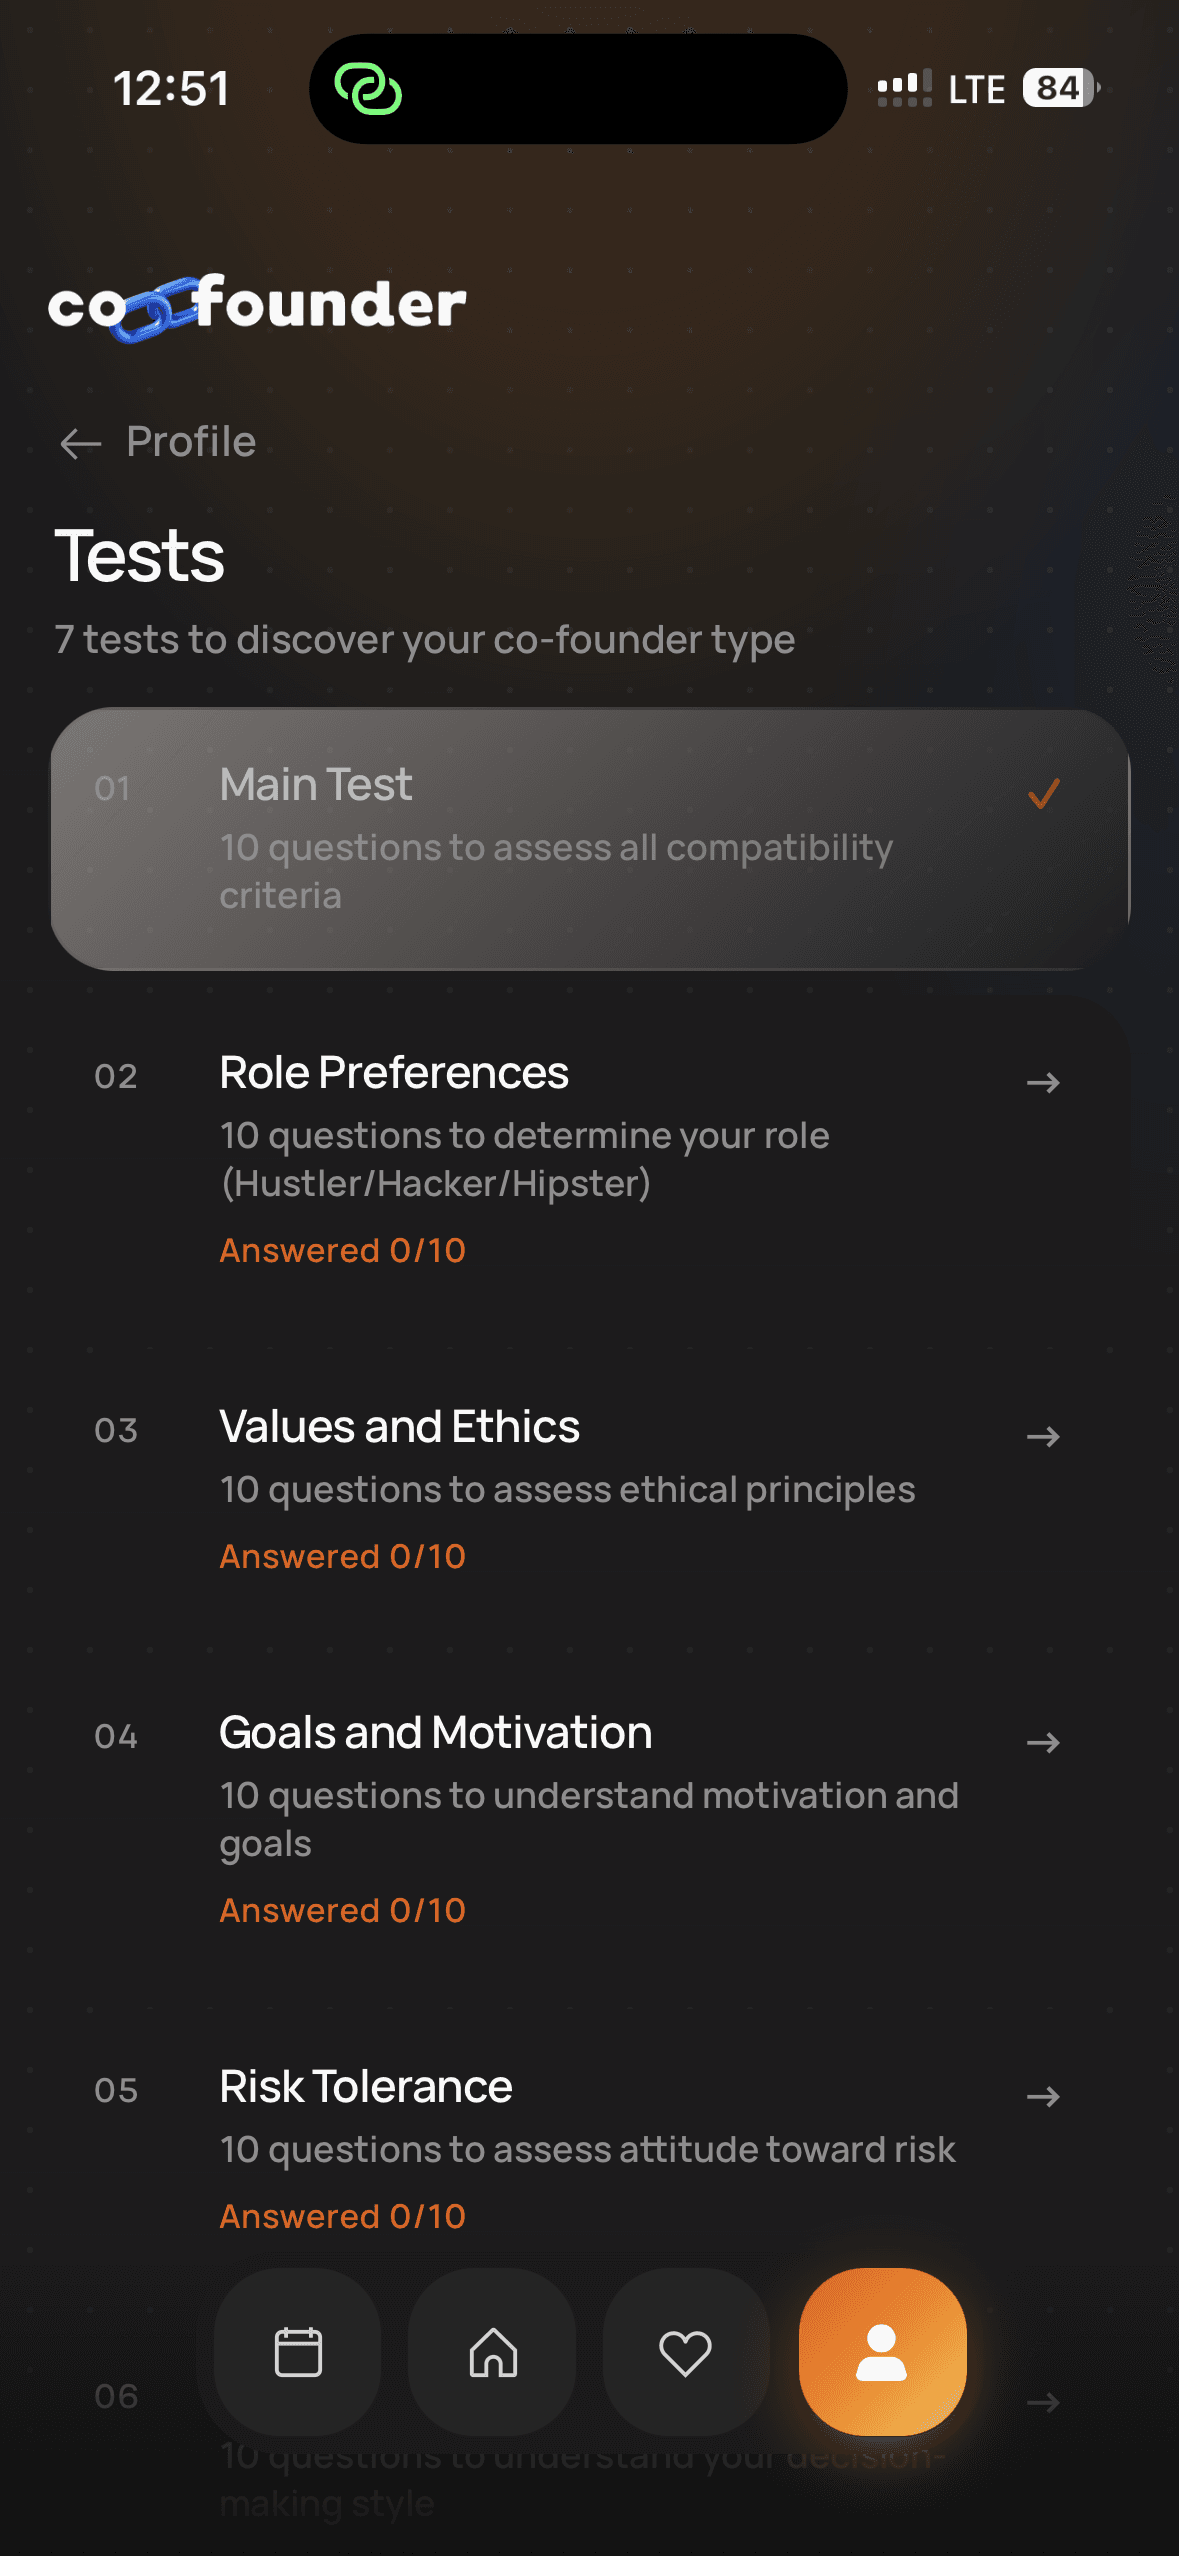Viewport: 1179px width, 2556px height.
Task: Expand Goals and Motivation arrow
Action: click(1043, 1742)
